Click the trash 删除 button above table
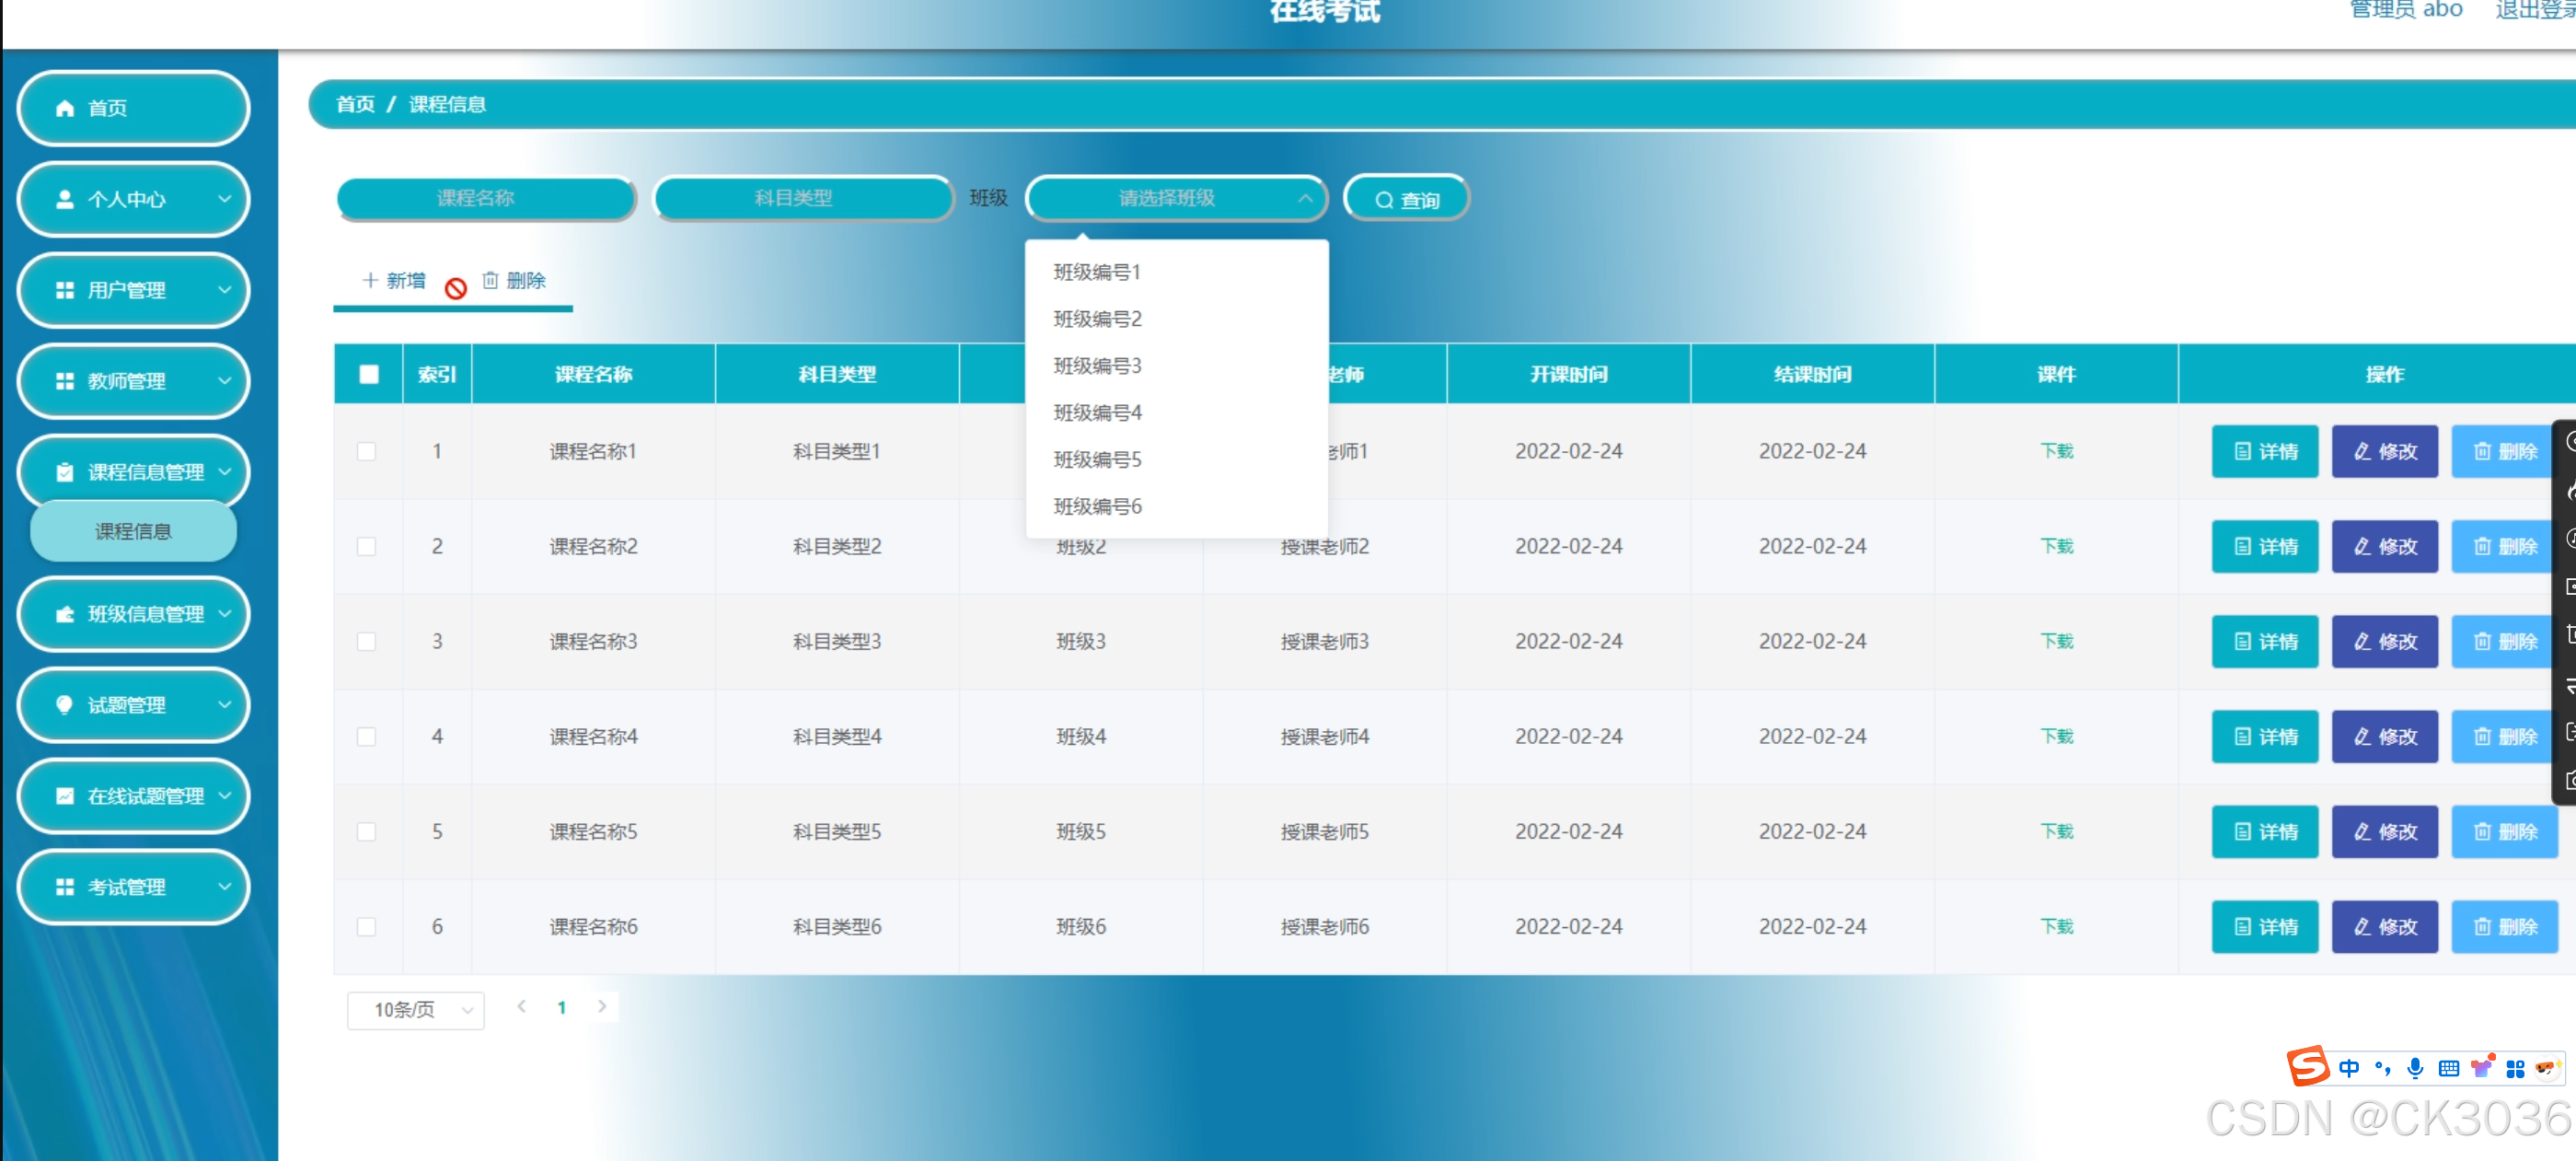 point(514,280)
